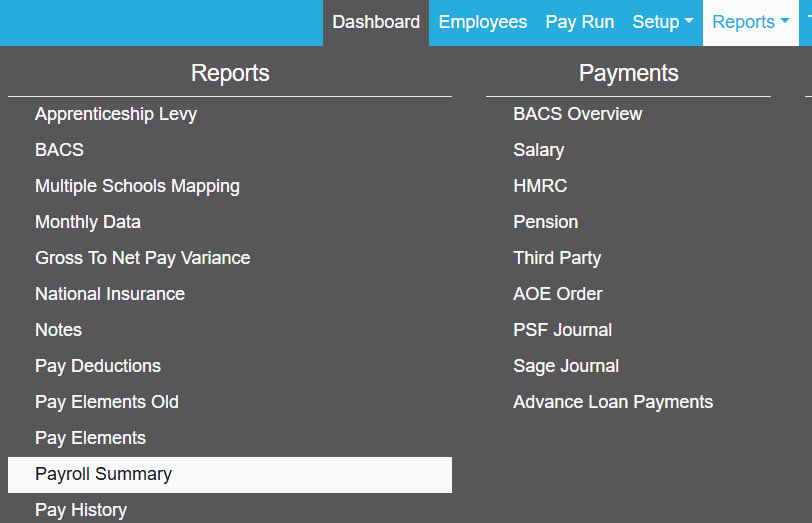
Task: Open the Pay Run tab
Action: [579, 22]
